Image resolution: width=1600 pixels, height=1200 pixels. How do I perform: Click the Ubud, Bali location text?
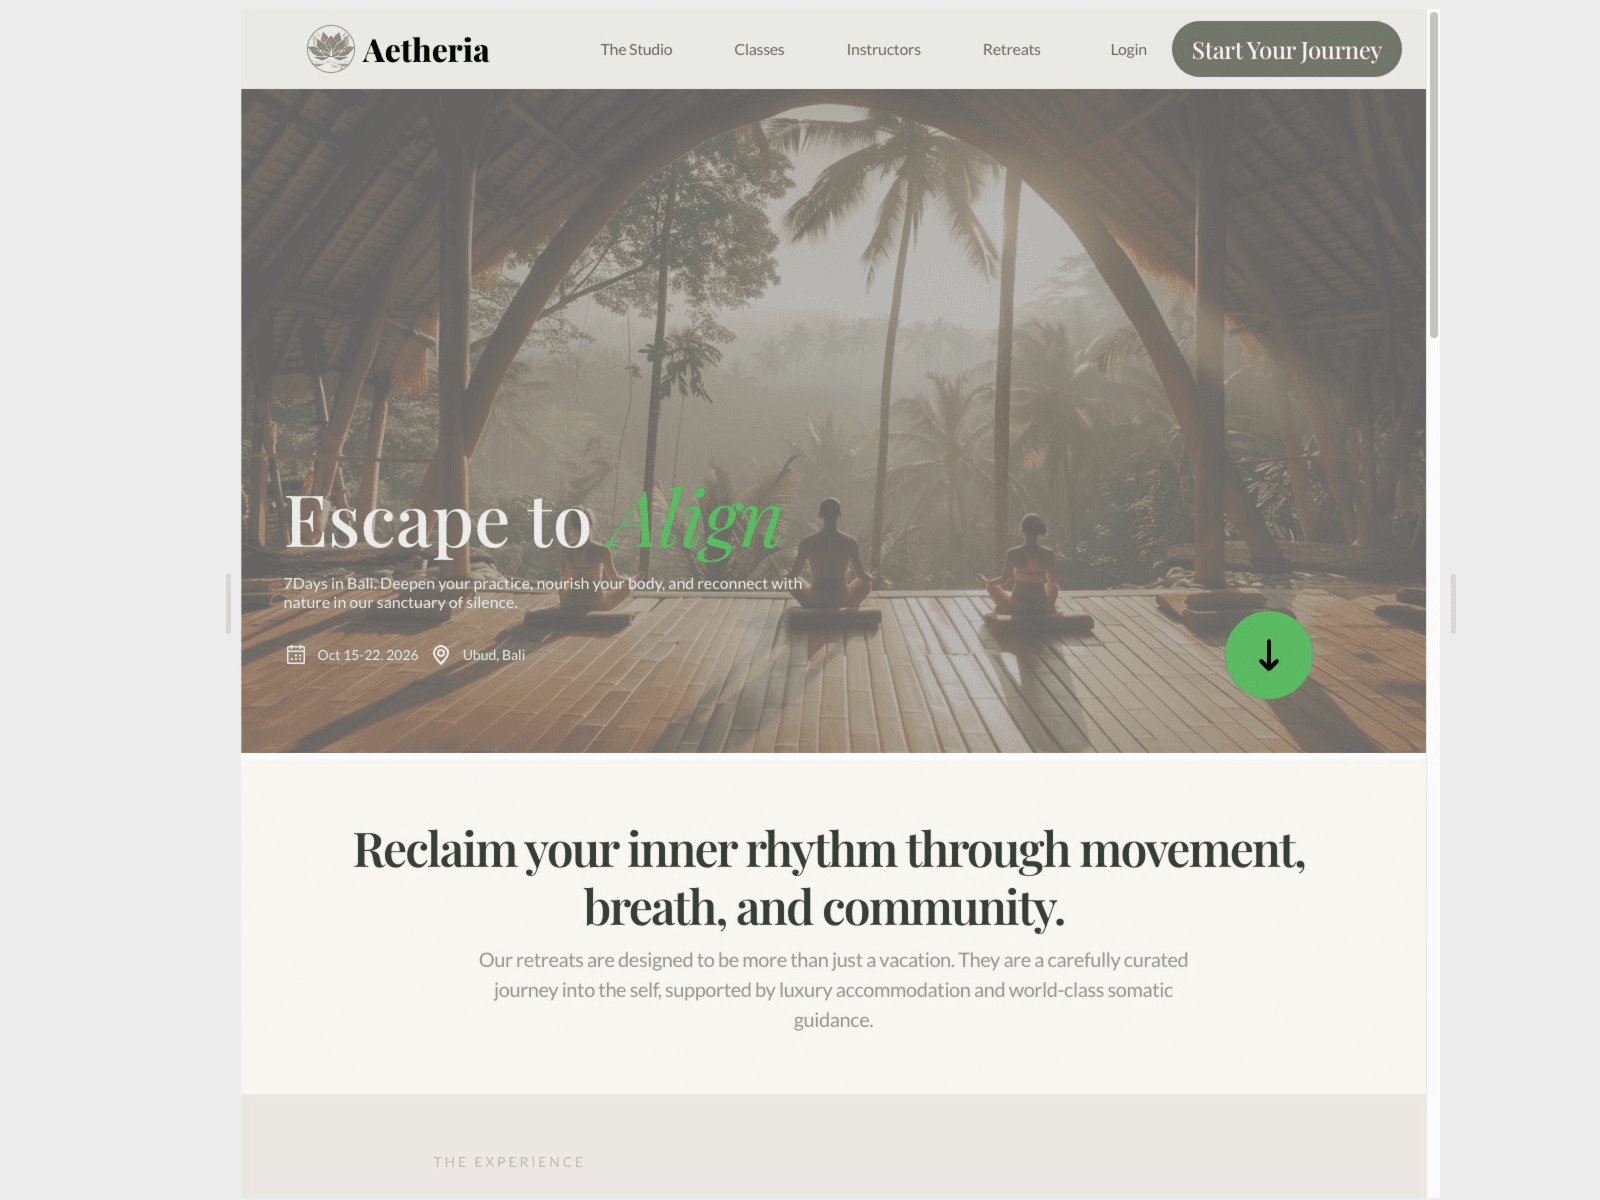click(494, 655)
